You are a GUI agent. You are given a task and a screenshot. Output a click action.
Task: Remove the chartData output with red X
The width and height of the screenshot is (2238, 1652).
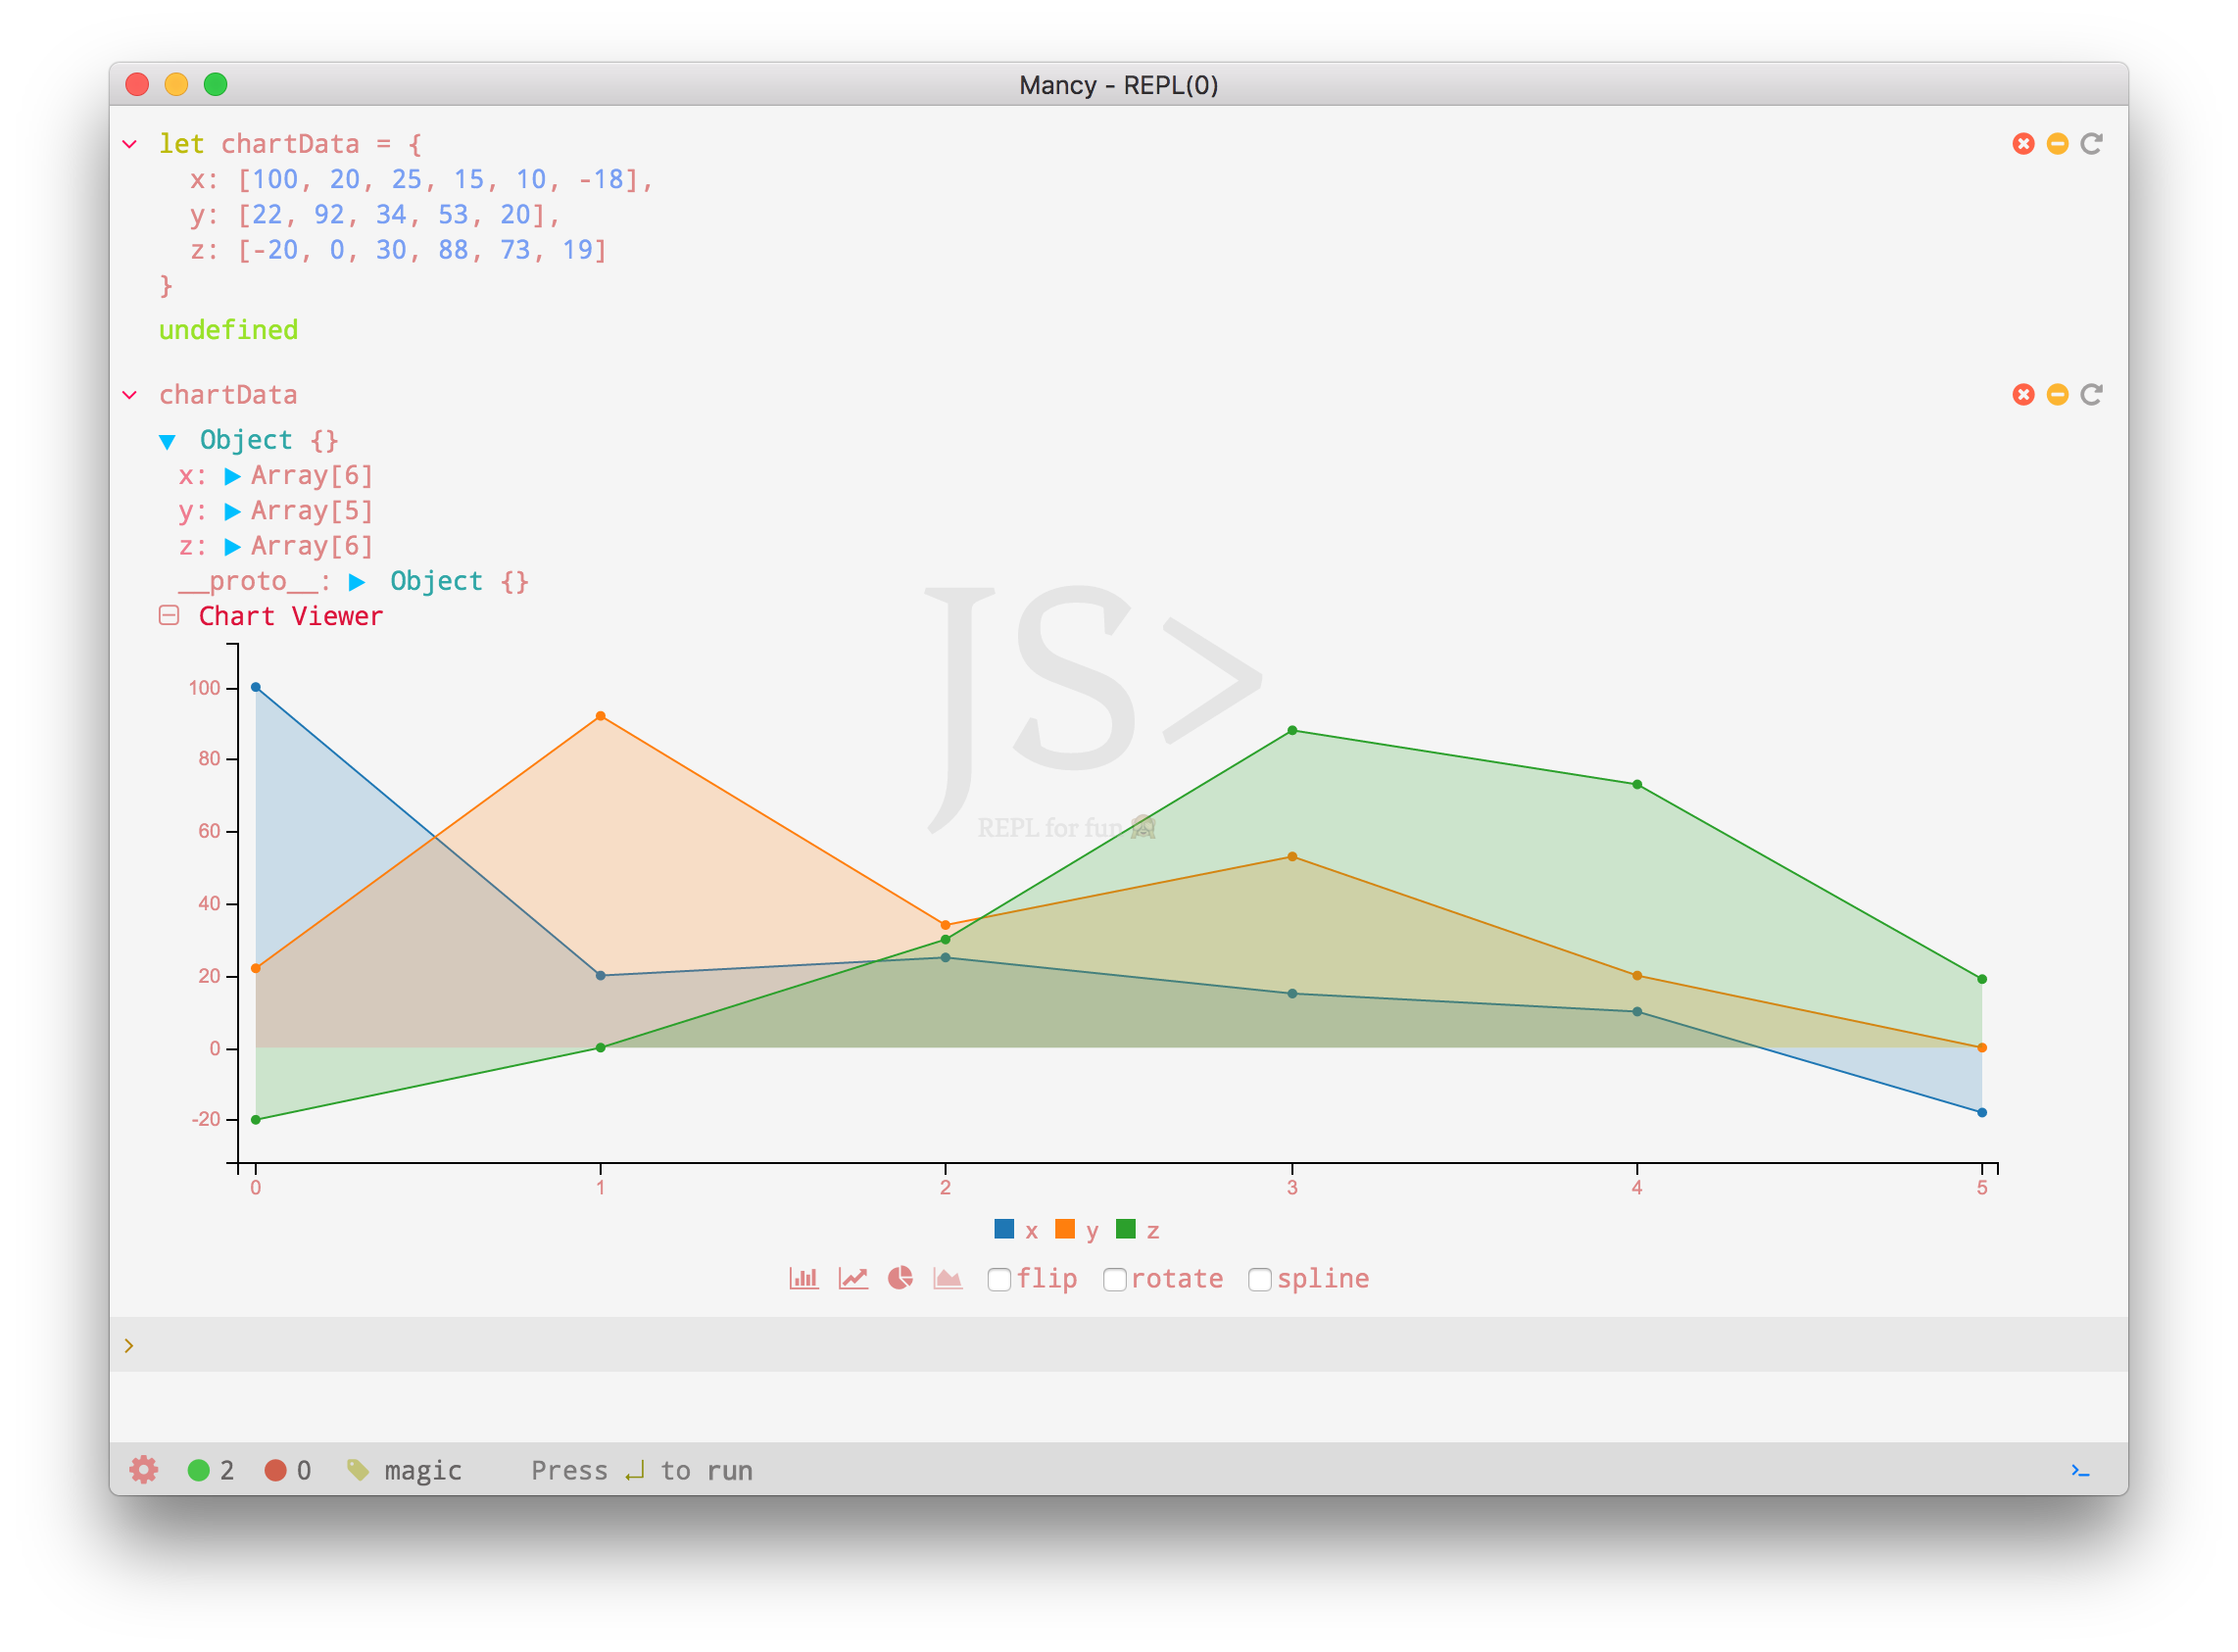[x=2023, y=395]
